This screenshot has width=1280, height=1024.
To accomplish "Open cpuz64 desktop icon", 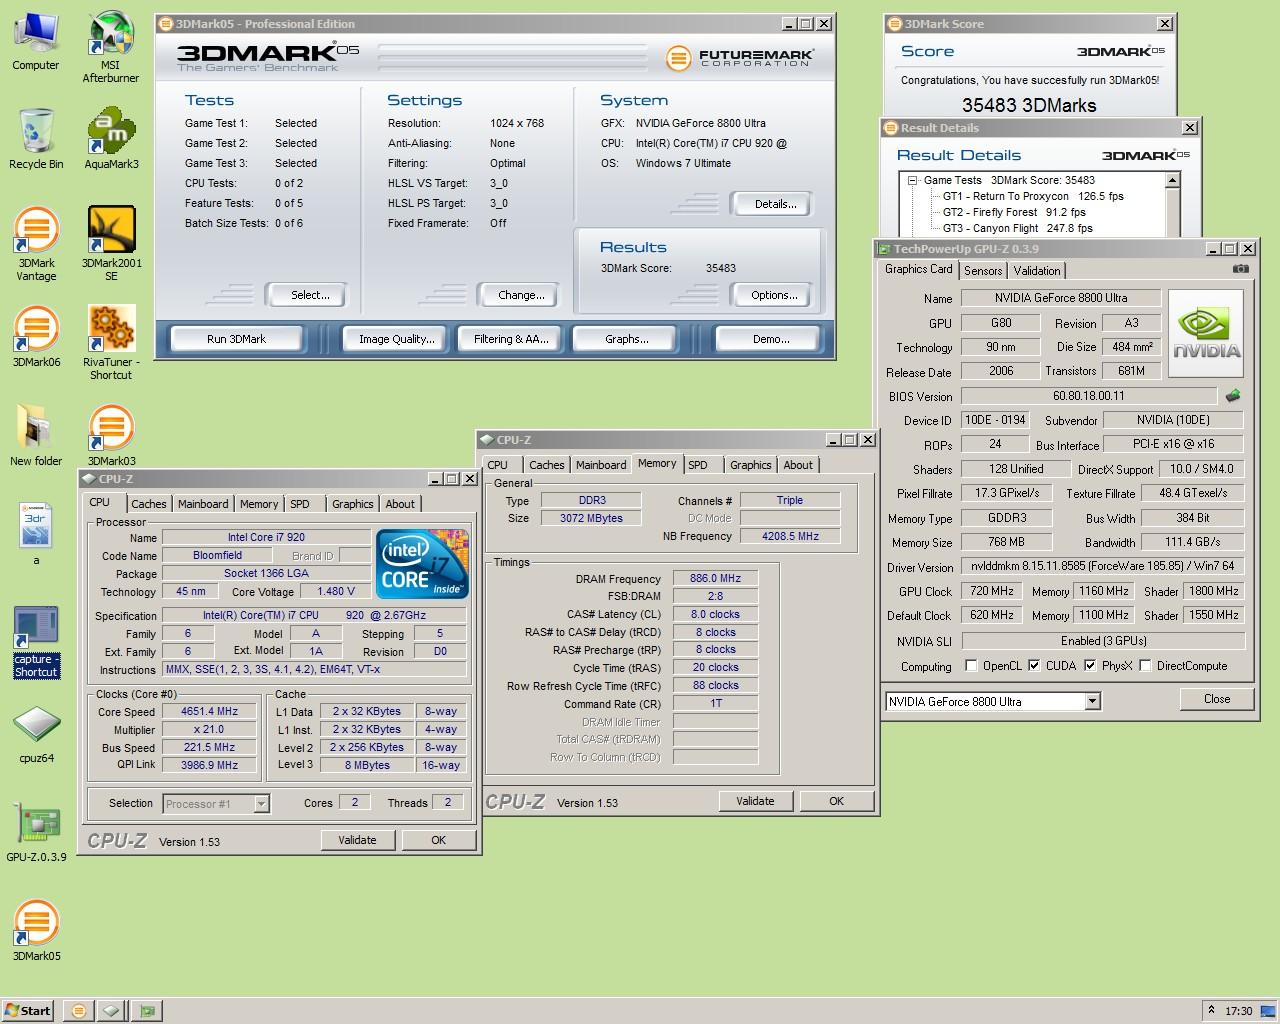I will pyautogui.click(x=36, y=735).
